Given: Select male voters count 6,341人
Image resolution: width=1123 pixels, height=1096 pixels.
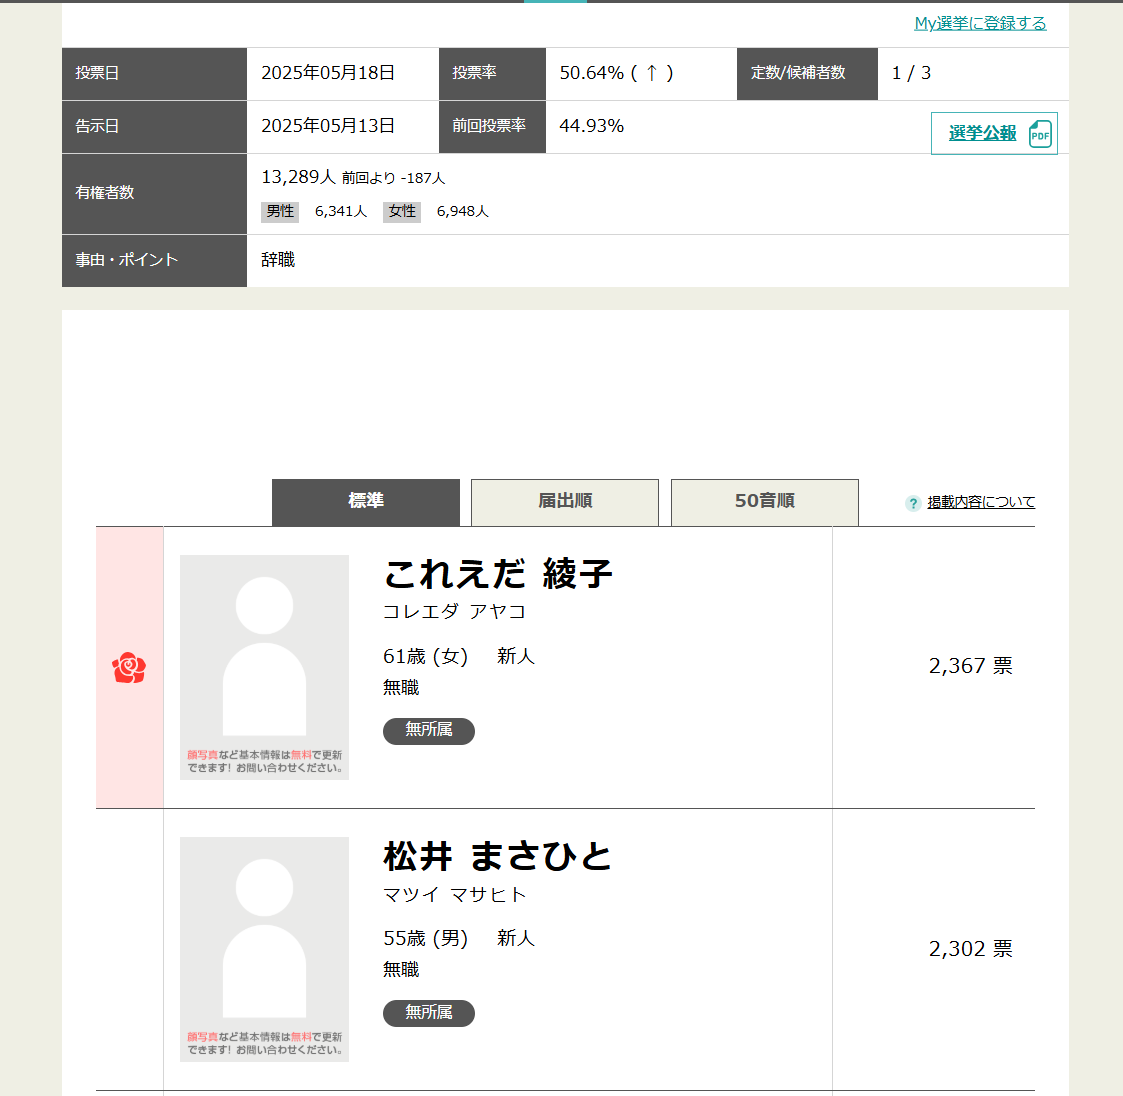Looking at the screenshot, I should (341, 211).
